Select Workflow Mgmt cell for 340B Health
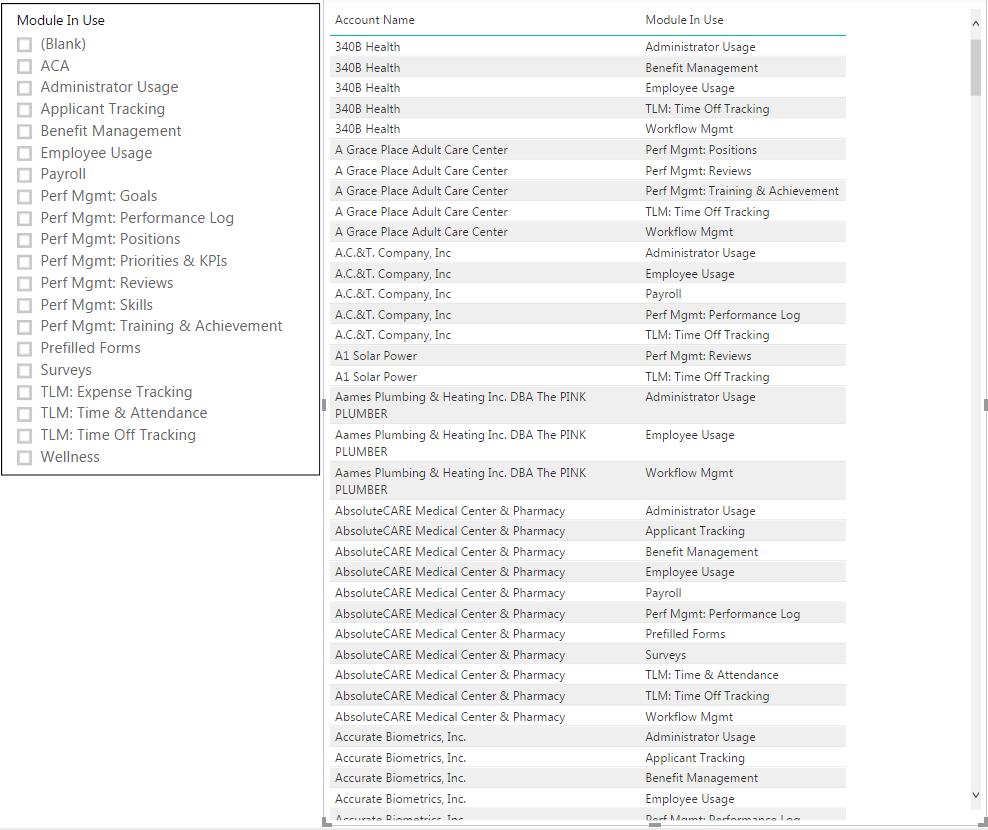This screenshot has width=988, height=830. [x=689, y=129]
